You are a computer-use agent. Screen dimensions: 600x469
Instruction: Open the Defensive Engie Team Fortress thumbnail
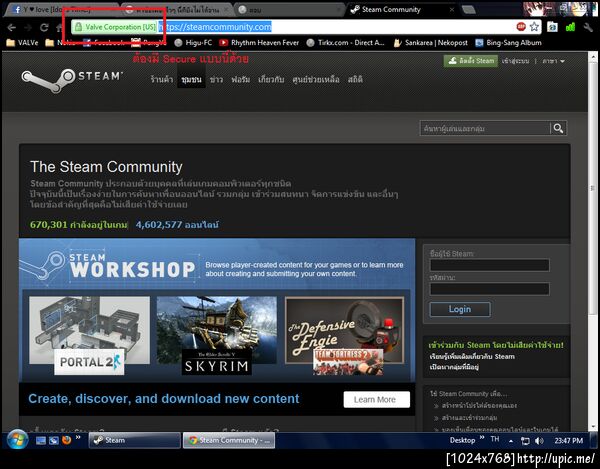click(344, 335)
